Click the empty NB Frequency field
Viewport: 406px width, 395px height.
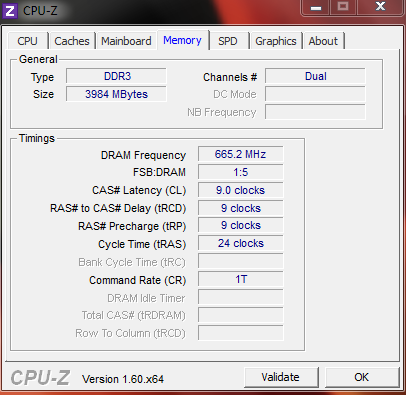(x=315, y=112)
